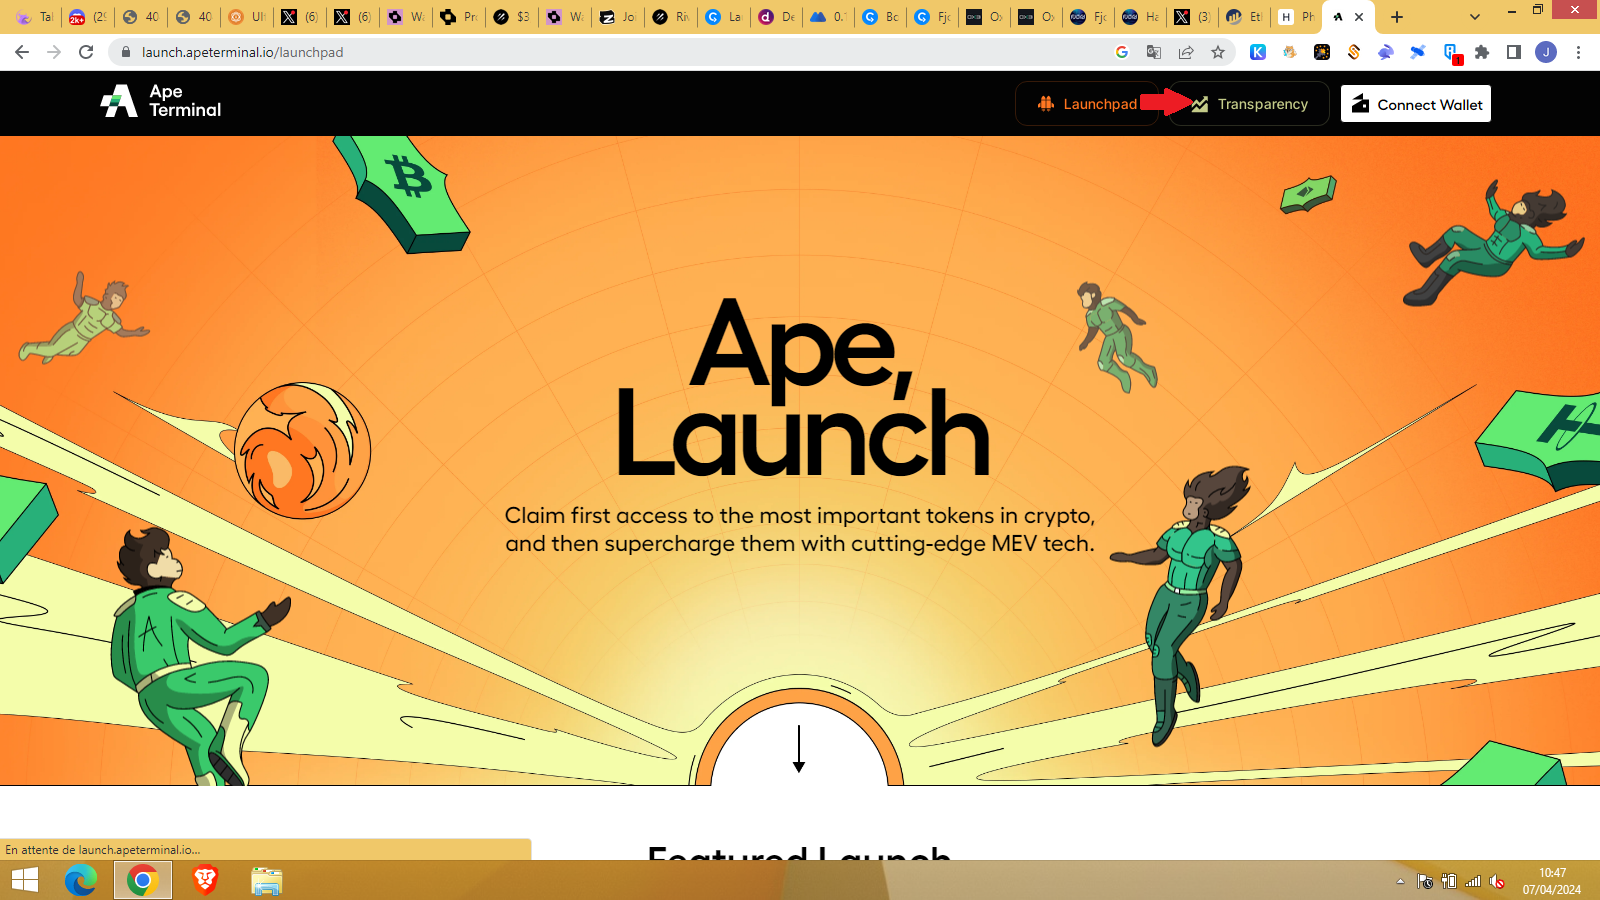Open a new browser tab

coord(1397,17)
